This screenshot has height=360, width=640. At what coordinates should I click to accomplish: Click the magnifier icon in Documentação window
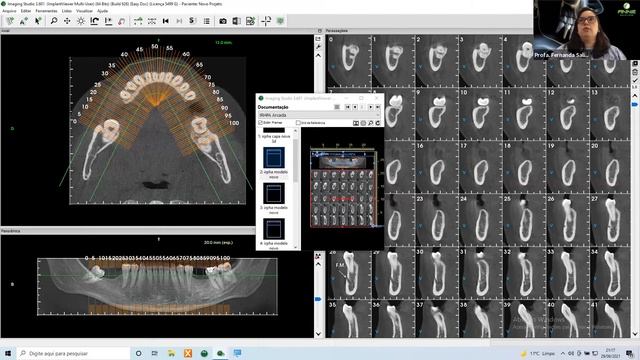pyautogui.click(x=371, y=123)
